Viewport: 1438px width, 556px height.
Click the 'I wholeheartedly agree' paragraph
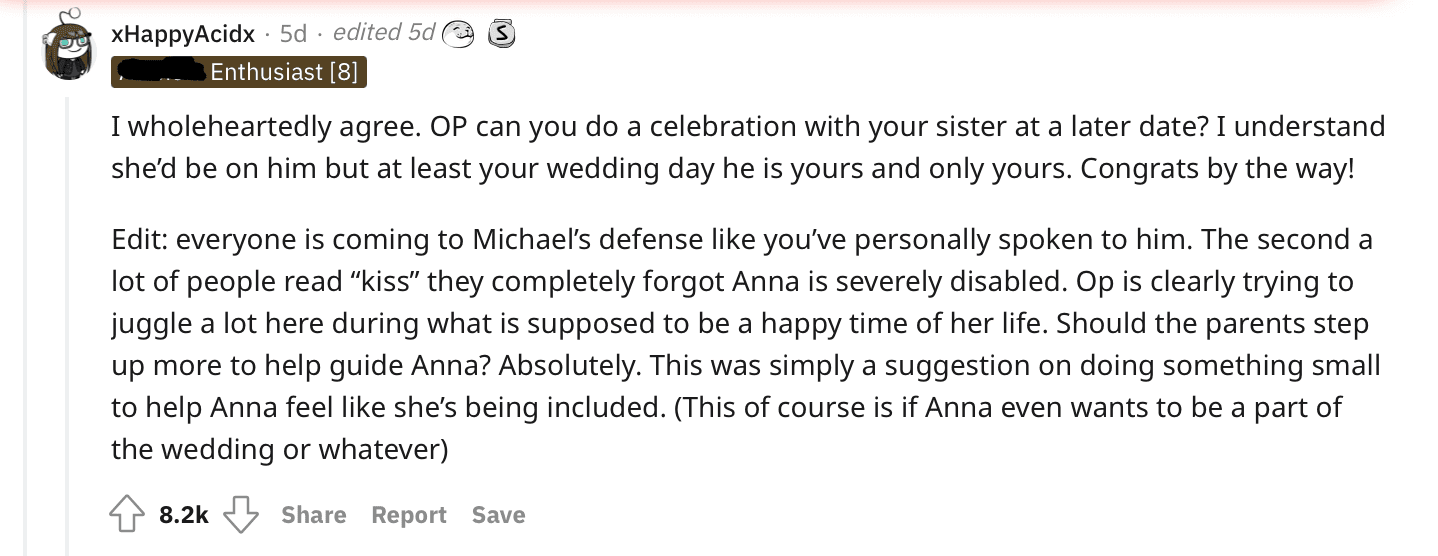[748, 146]
